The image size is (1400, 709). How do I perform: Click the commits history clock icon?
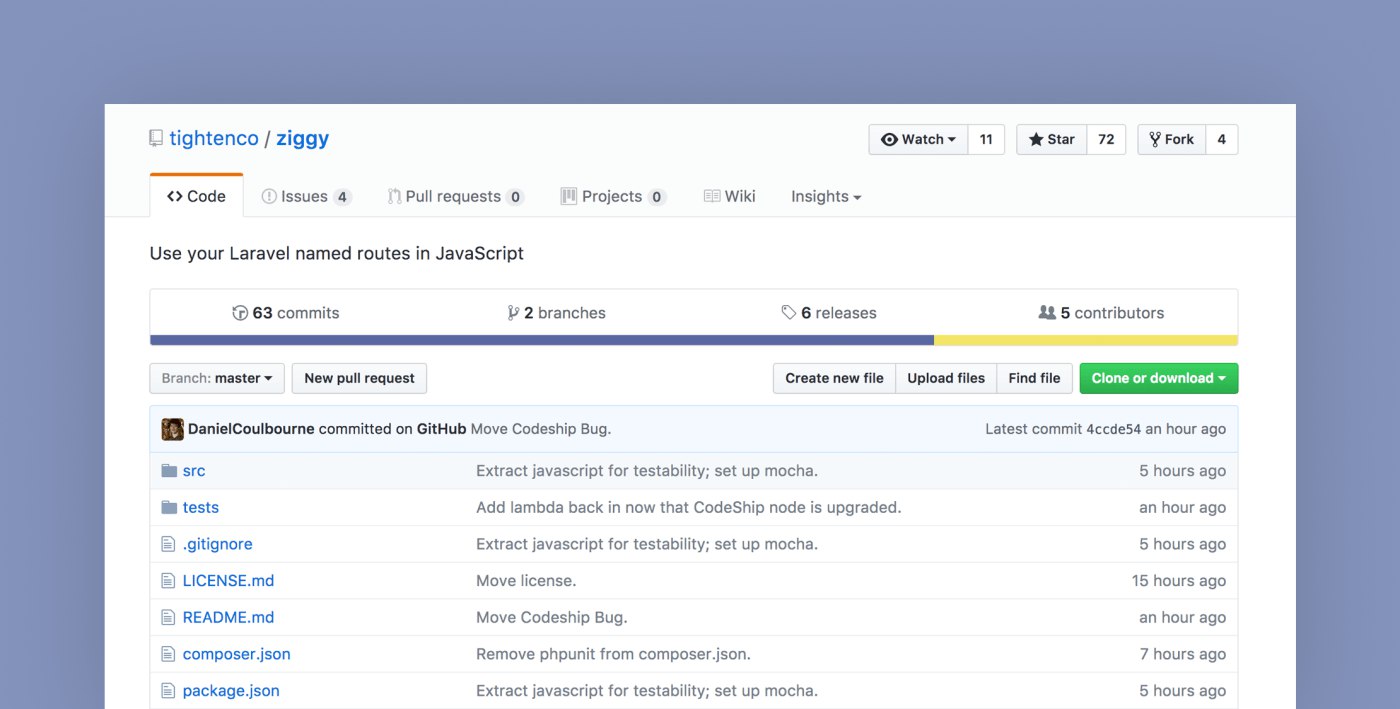(x=240, y=313)
